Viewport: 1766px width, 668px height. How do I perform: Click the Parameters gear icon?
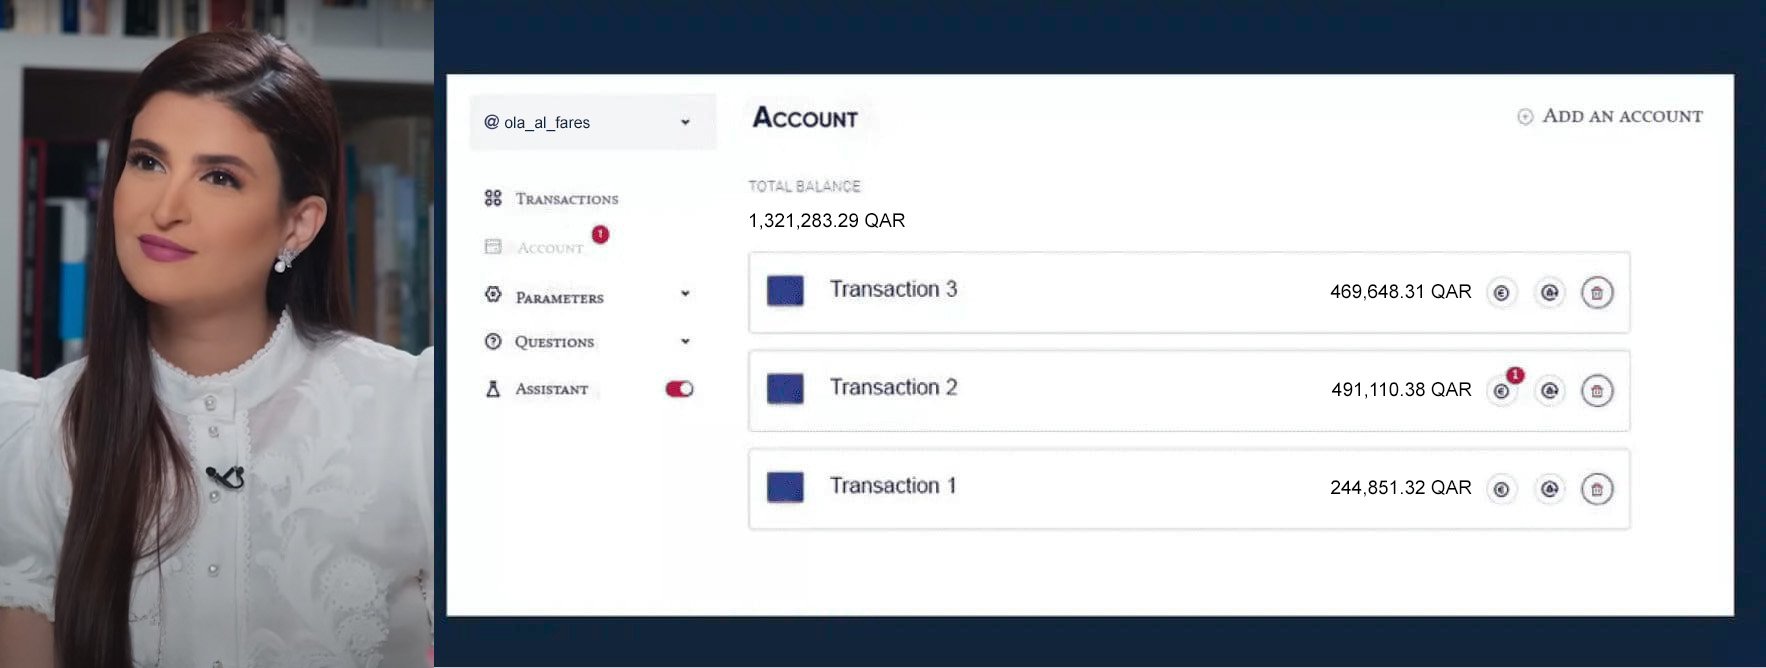(x=493, y=294)
